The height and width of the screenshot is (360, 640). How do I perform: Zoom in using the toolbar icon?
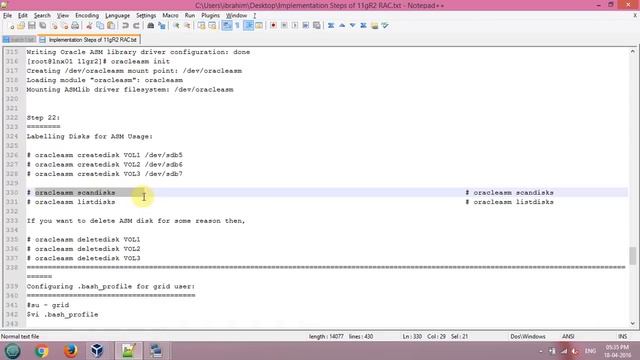pos(176,26)
